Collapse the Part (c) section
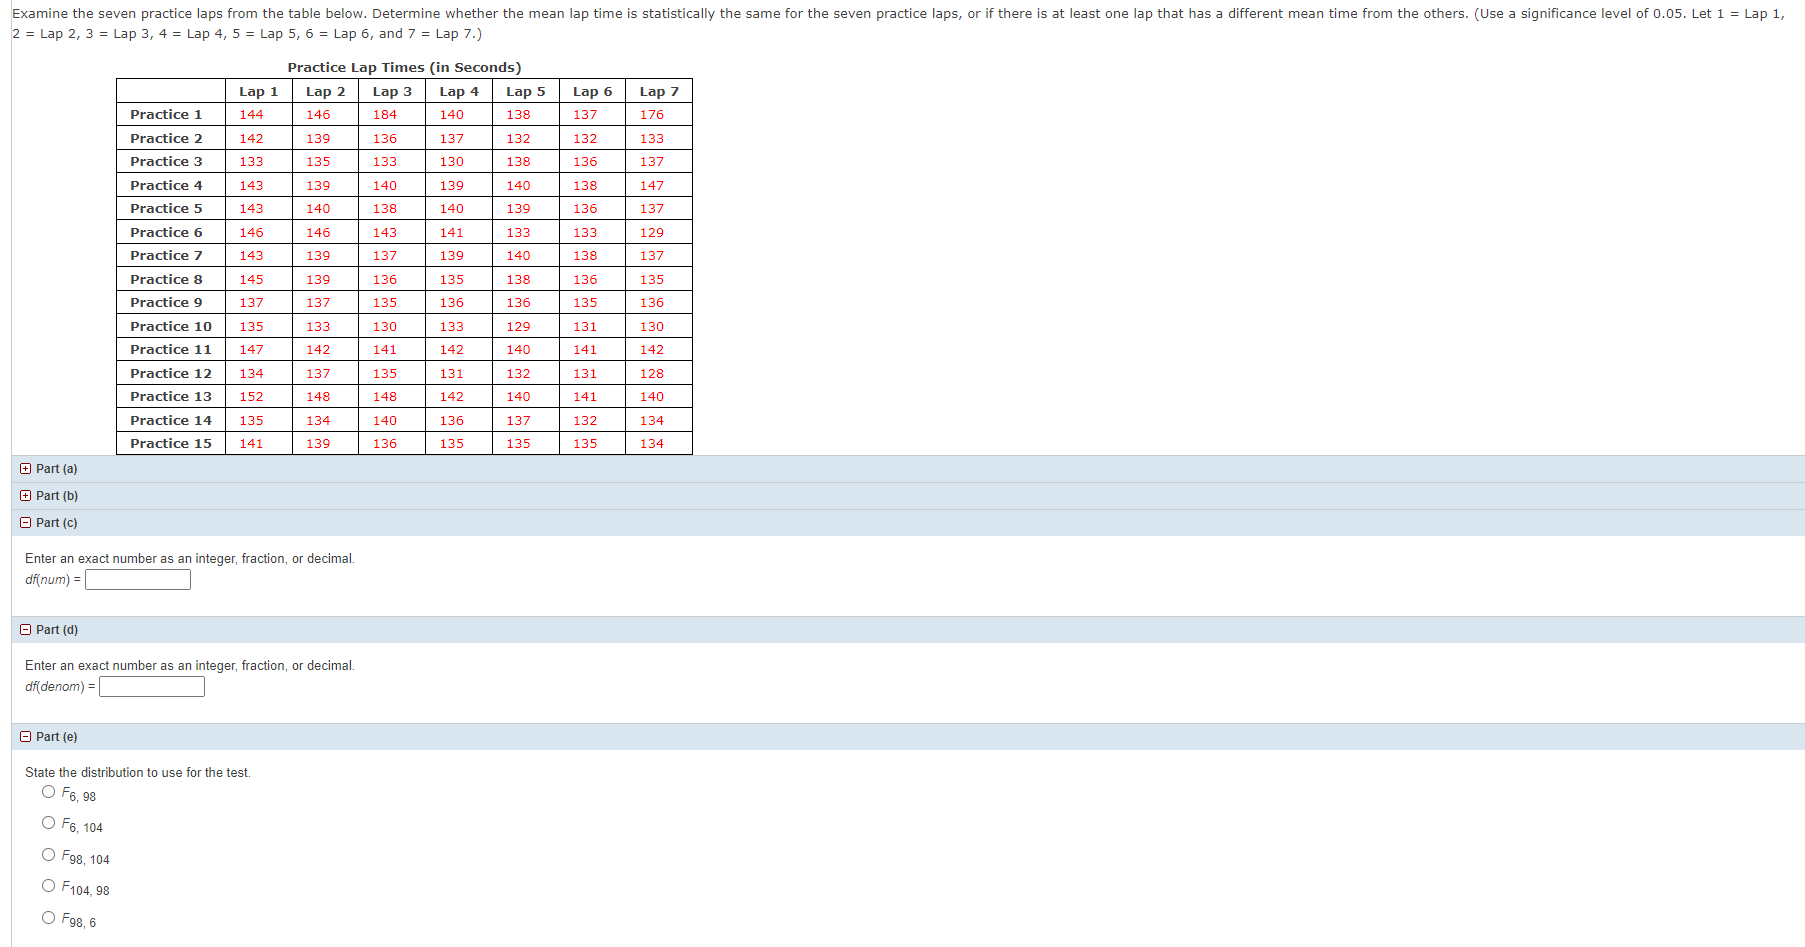Viewport: 1805px width, 947px height. pyautogui.click(x=25, y=523)
